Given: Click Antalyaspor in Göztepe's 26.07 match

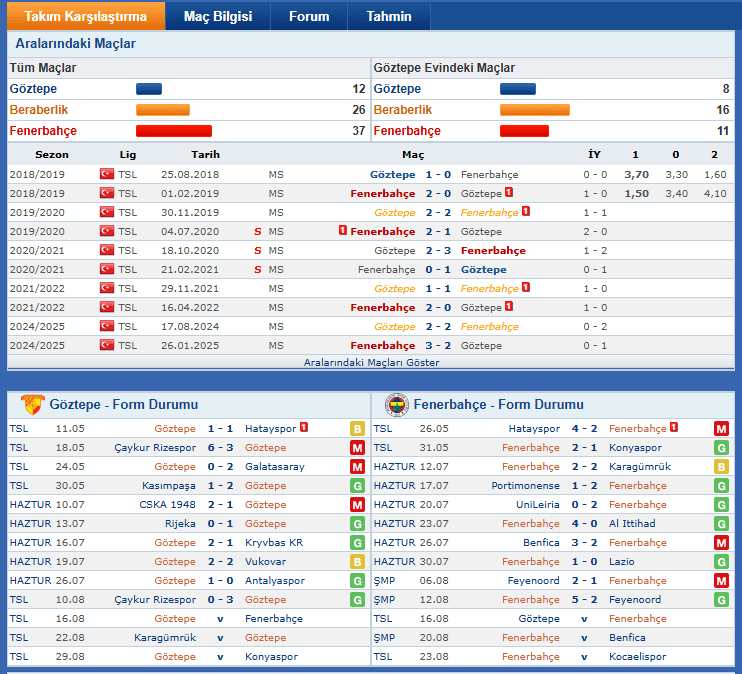Looking at the screenshot, I should pos(275,580).
